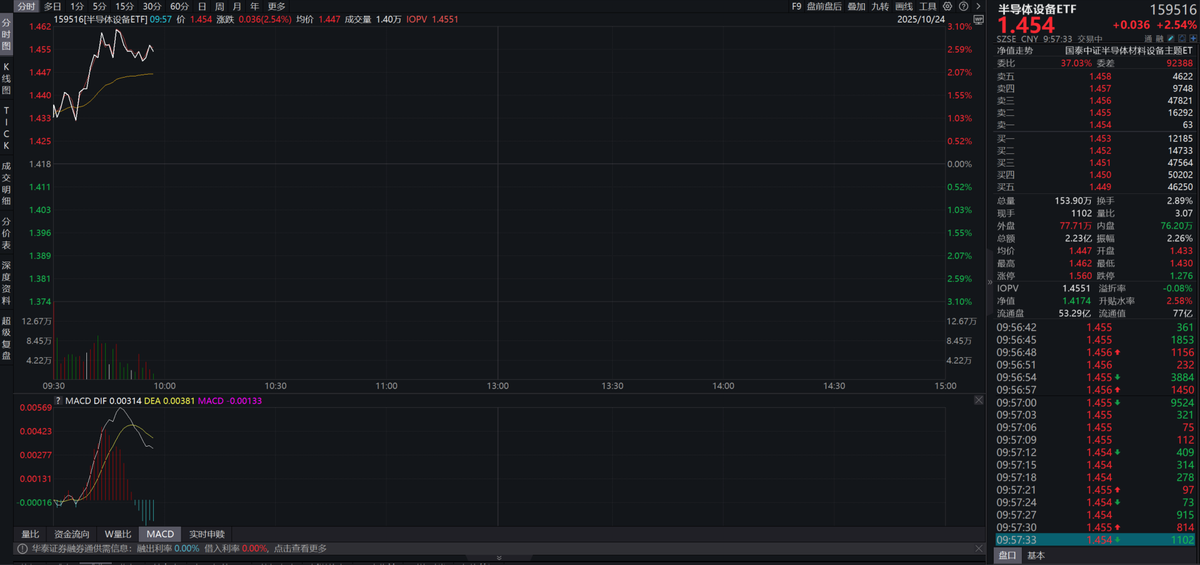Image resolution: width=1200 pixels, height=565 pixels.
Task: Toggle the nine-turn (九转) indicator
Action: (x=880, y=6)
